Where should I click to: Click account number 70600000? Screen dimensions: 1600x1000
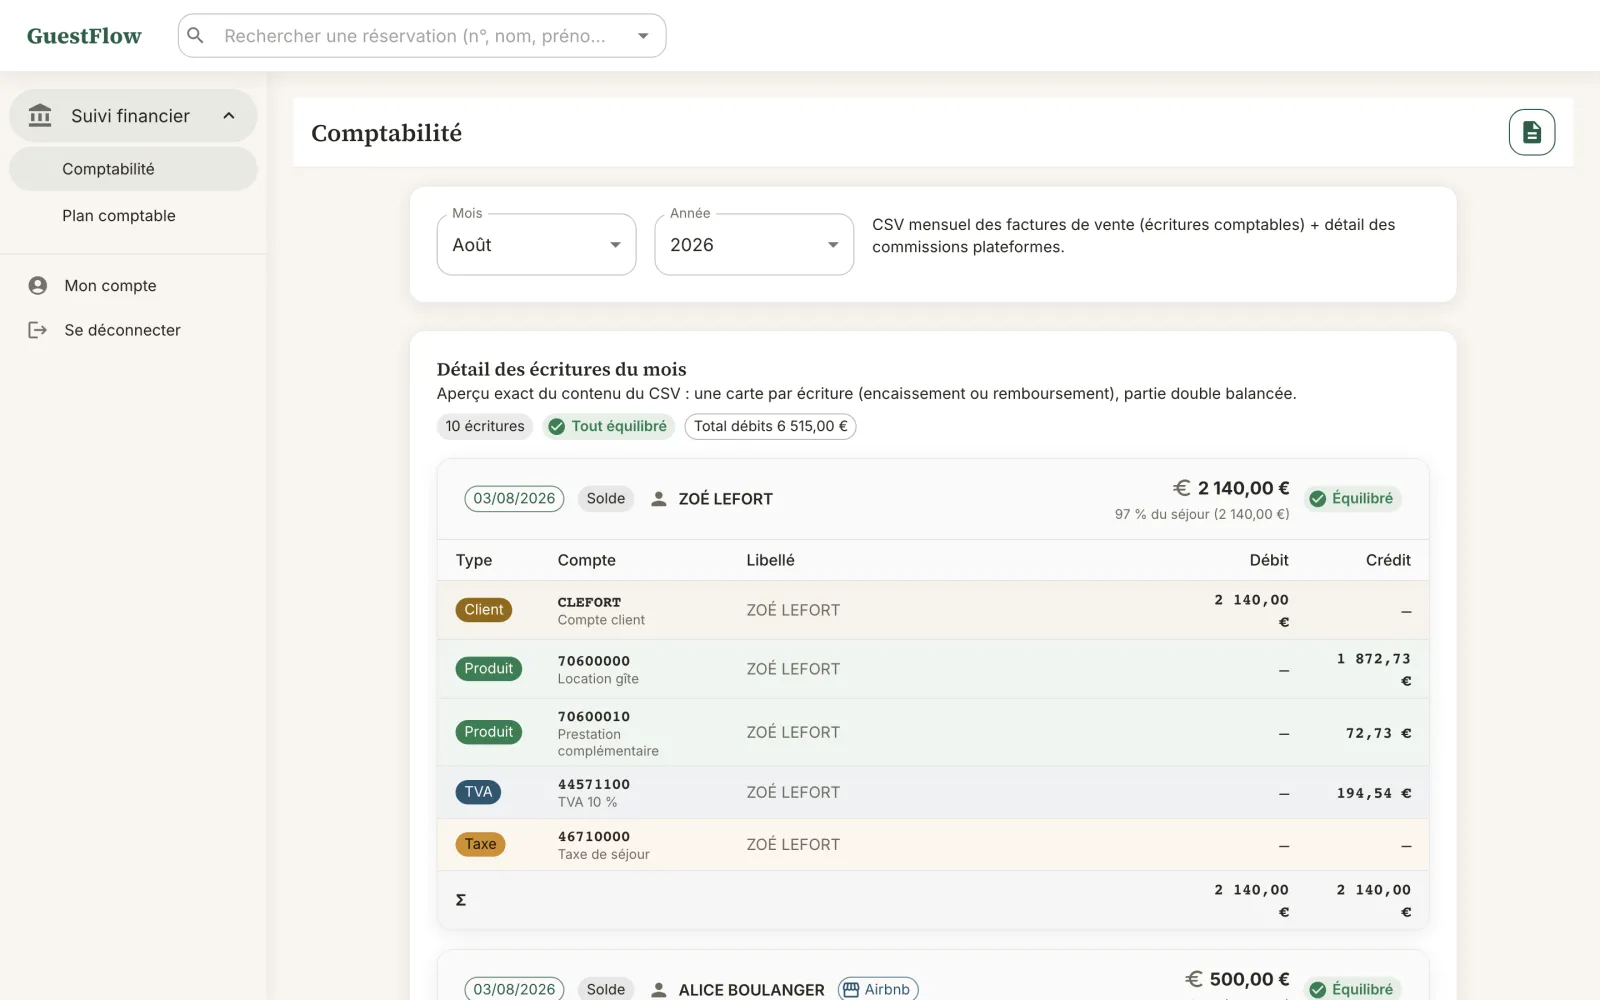click(x=594, y=661)
